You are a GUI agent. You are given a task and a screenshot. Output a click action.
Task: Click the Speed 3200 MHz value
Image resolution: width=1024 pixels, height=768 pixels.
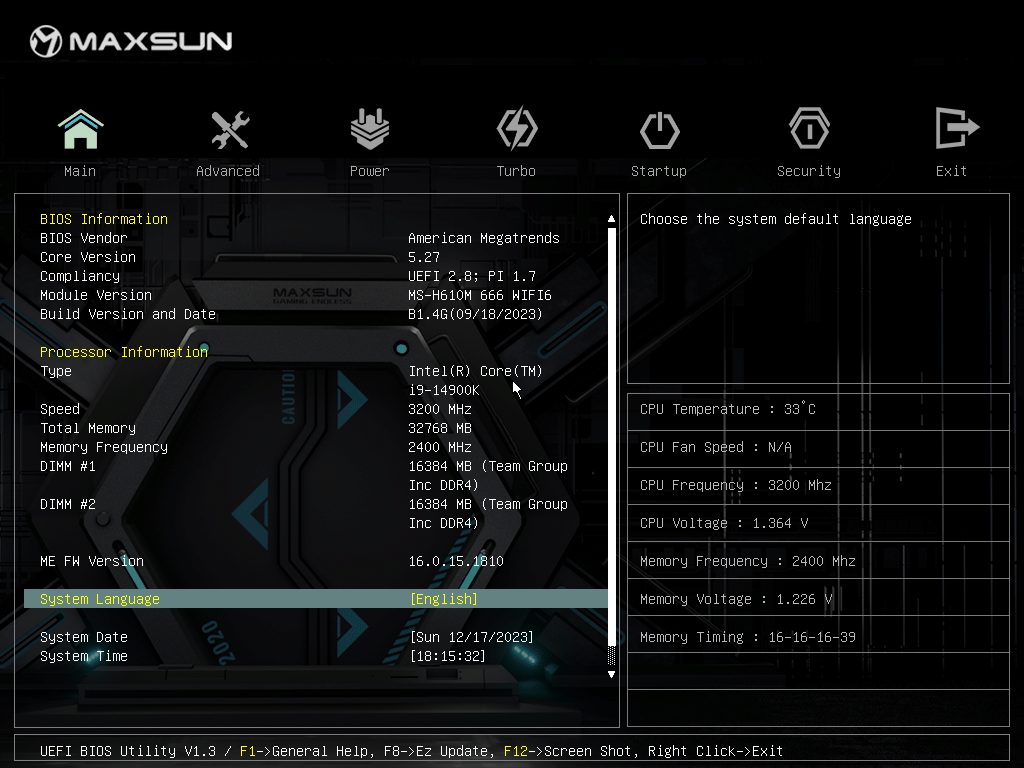pos(440,409)
